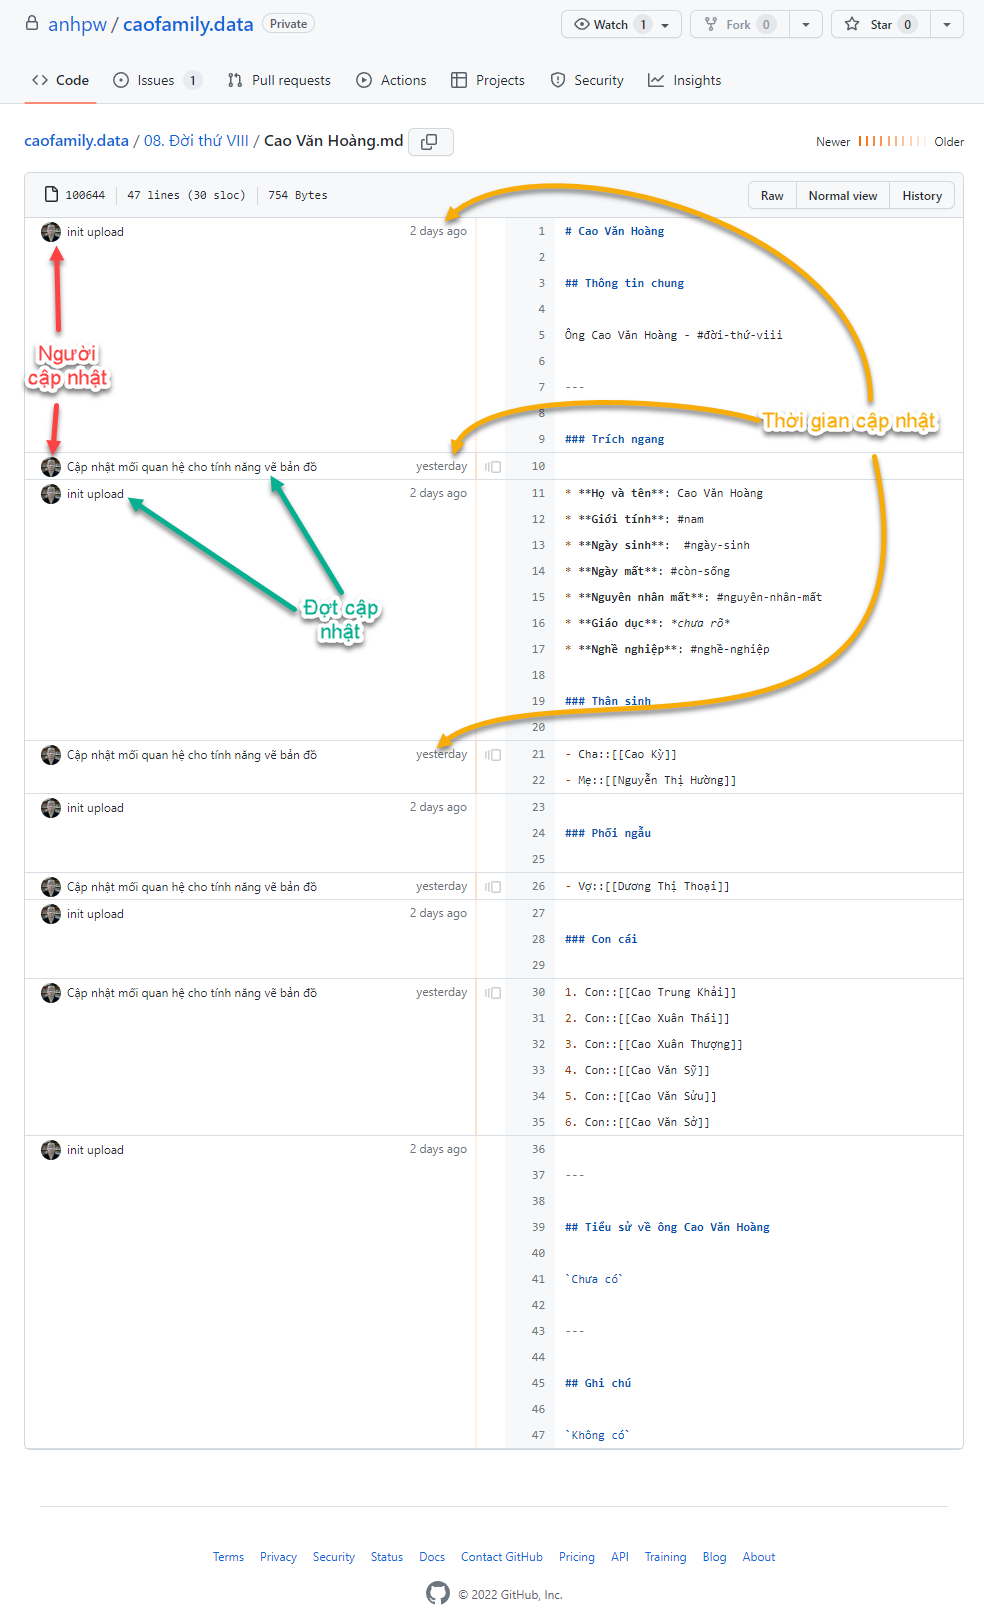Open the Watch options dropdown arrow

(666, 24)
